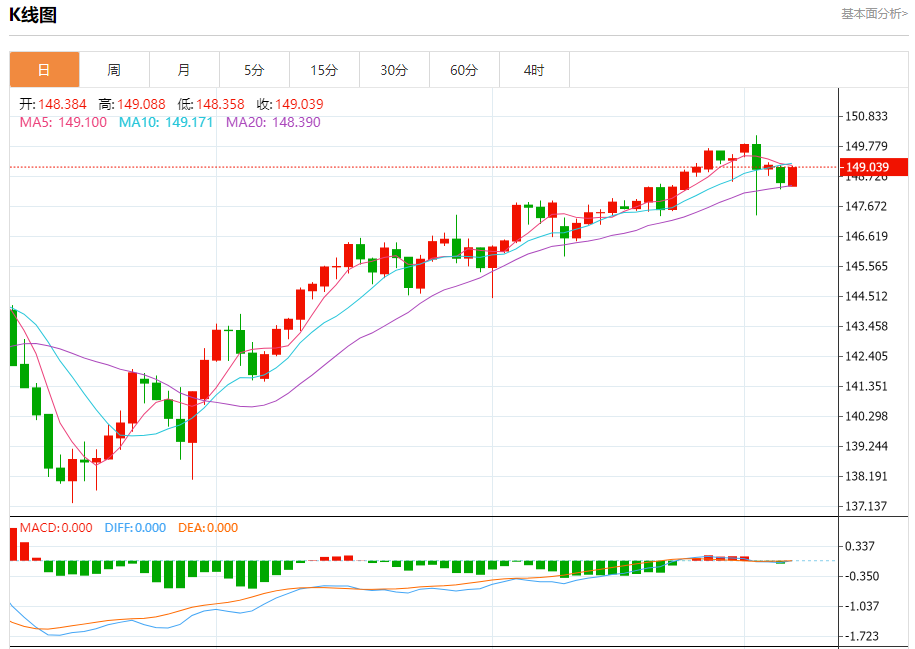The height and width of the screenshot is (649, 915).
Task: Select the 日 daily chart tab
Action: click(44, 70)
